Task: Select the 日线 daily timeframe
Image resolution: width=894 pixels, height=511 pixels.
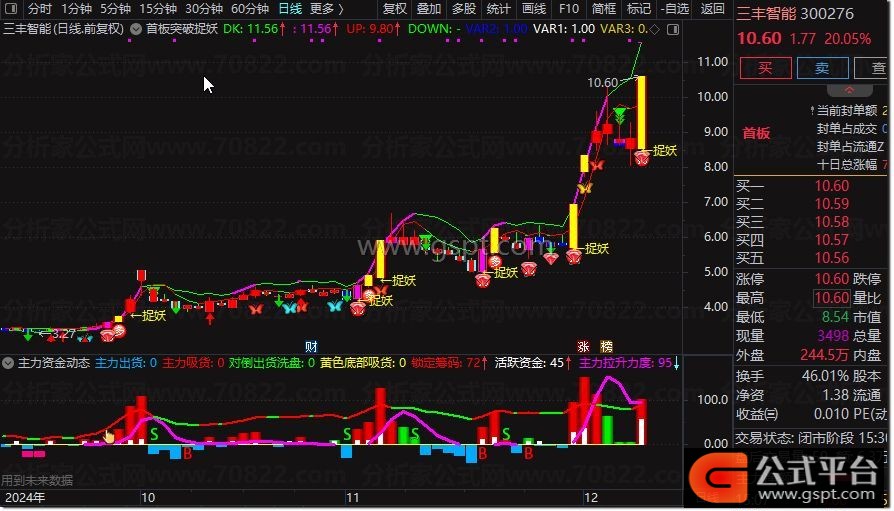Action: pyautogui.click(x=290, y=9)
